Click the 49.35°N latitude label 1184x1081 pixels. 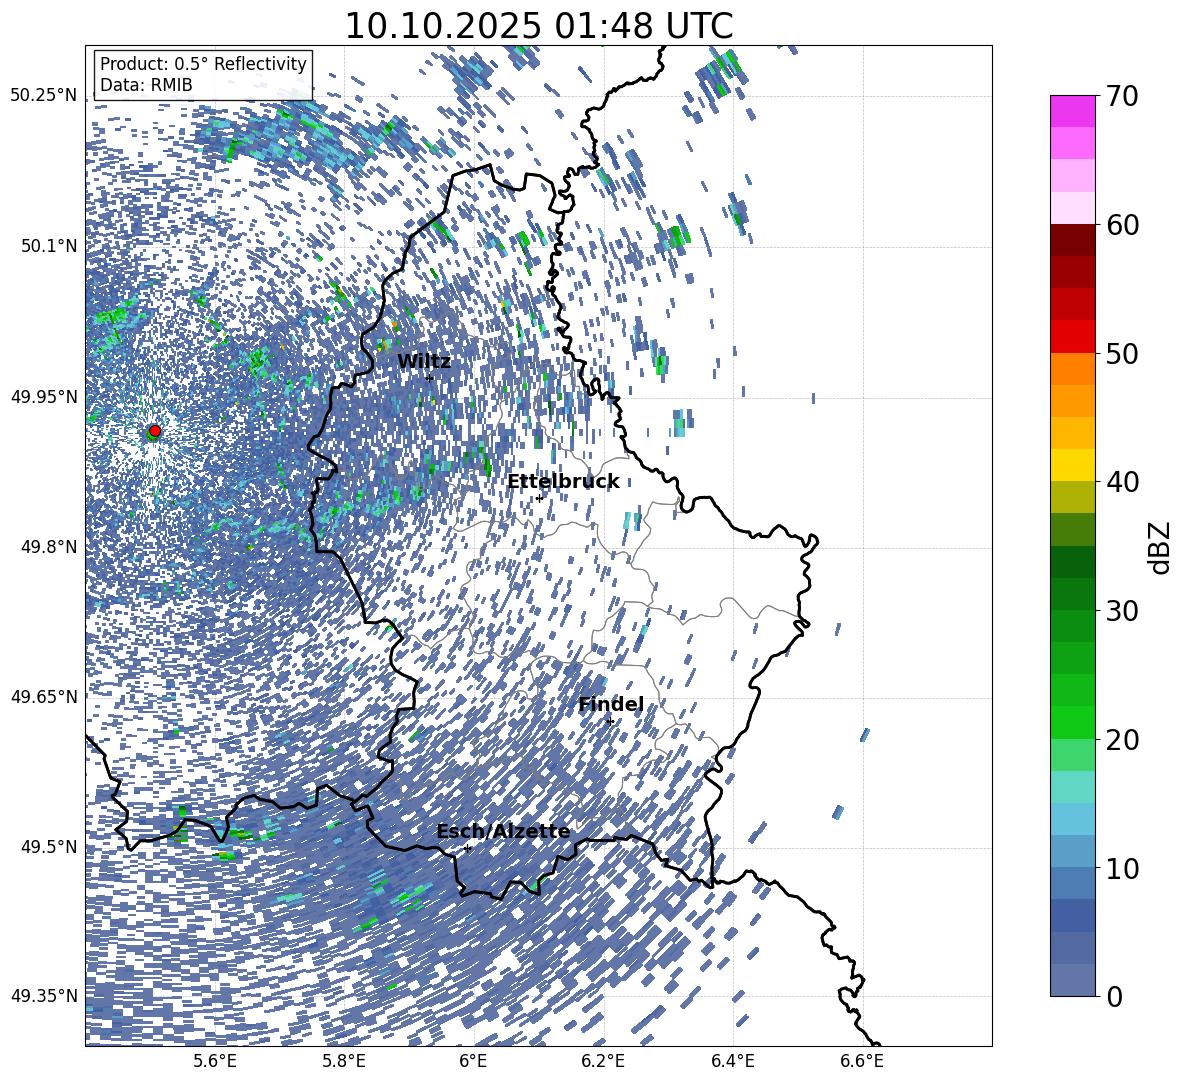click(44, 996)
